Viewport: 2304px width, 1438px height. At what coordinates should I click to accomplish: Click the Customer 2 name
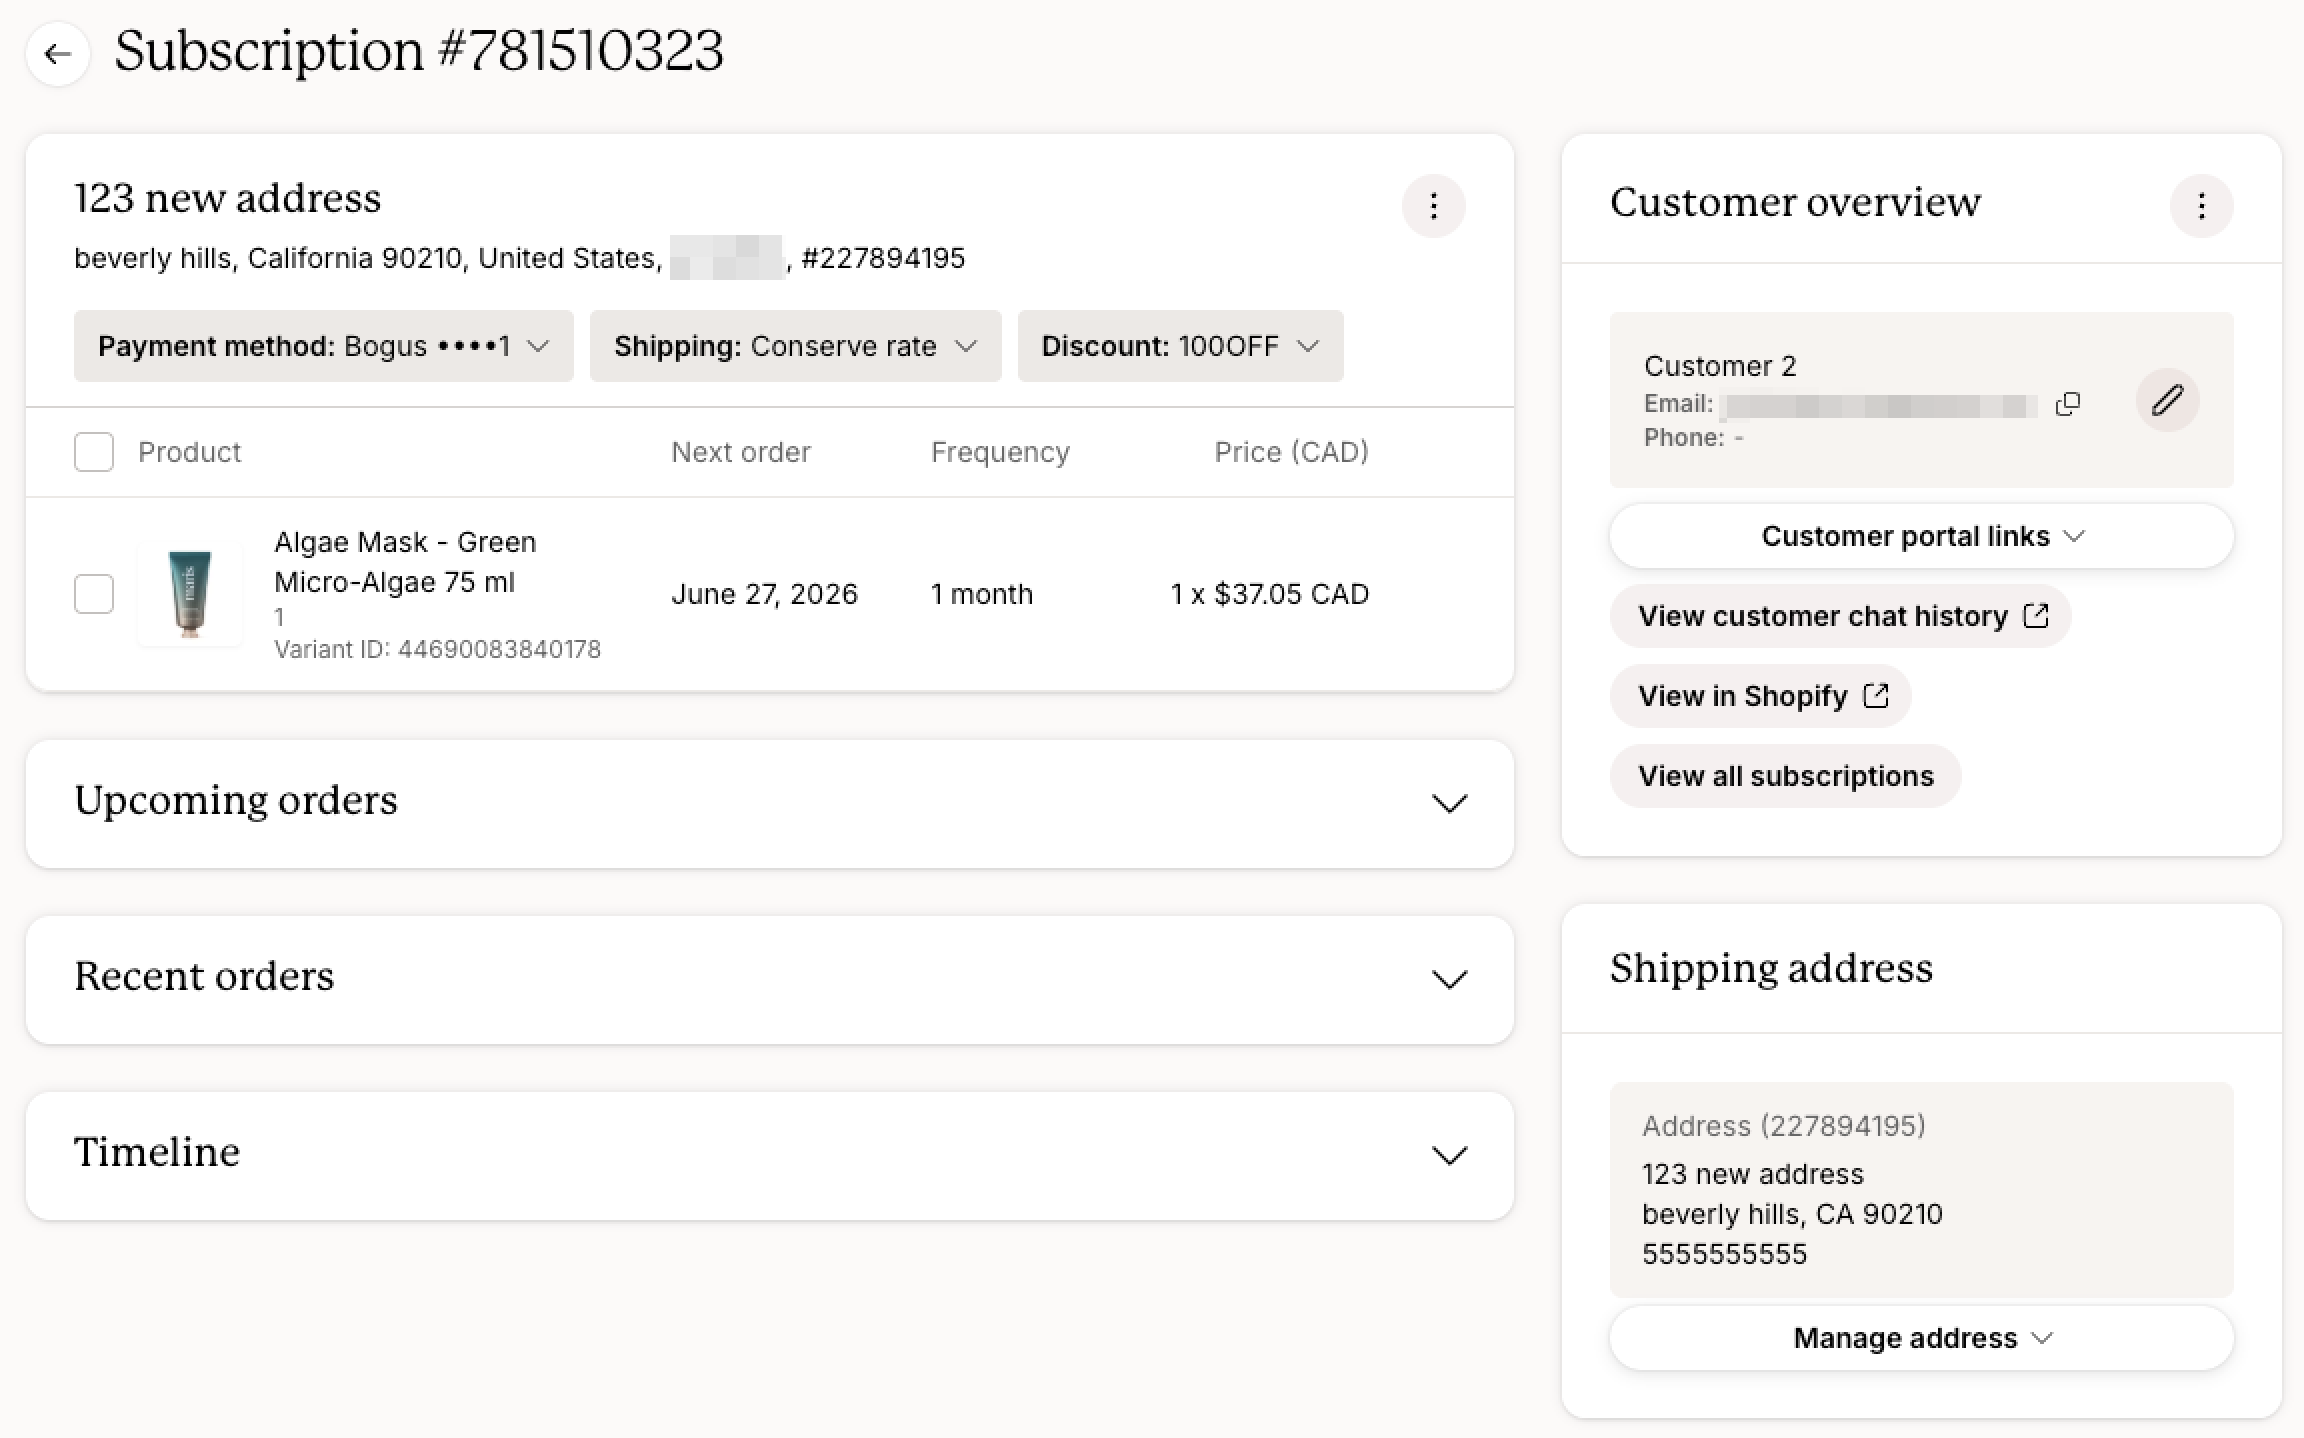pyautogui.click(x=1720, y=366)
